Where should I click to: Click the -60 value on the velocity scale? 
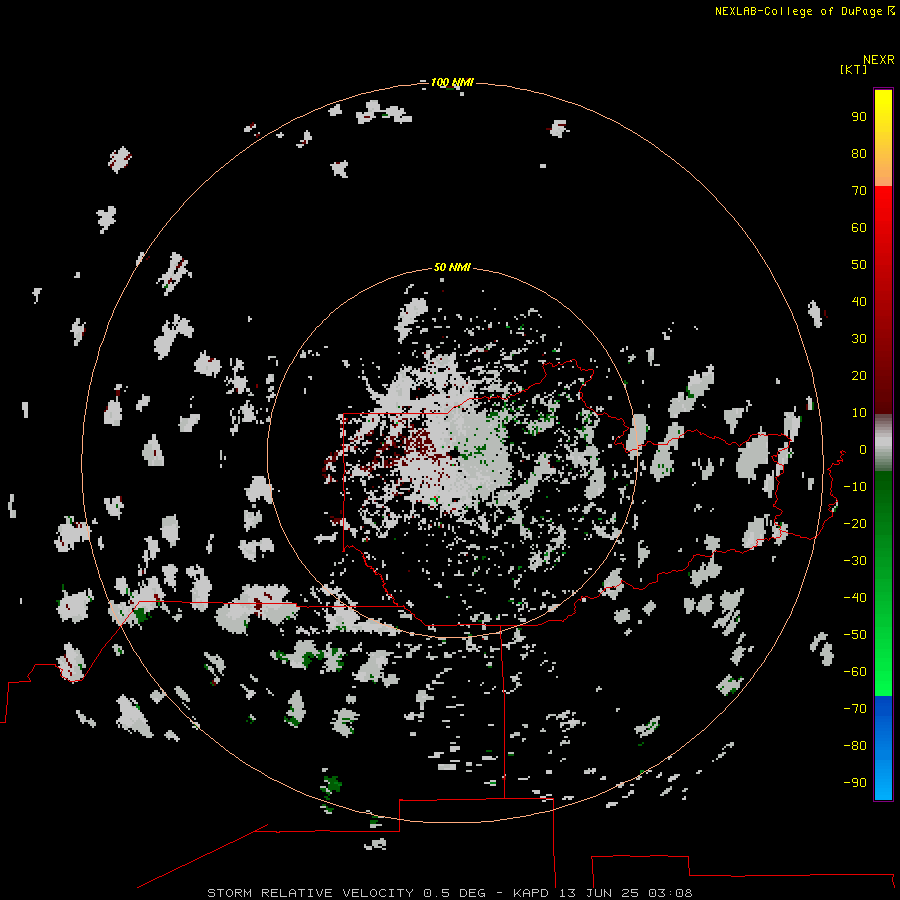(x=855, y=672)
